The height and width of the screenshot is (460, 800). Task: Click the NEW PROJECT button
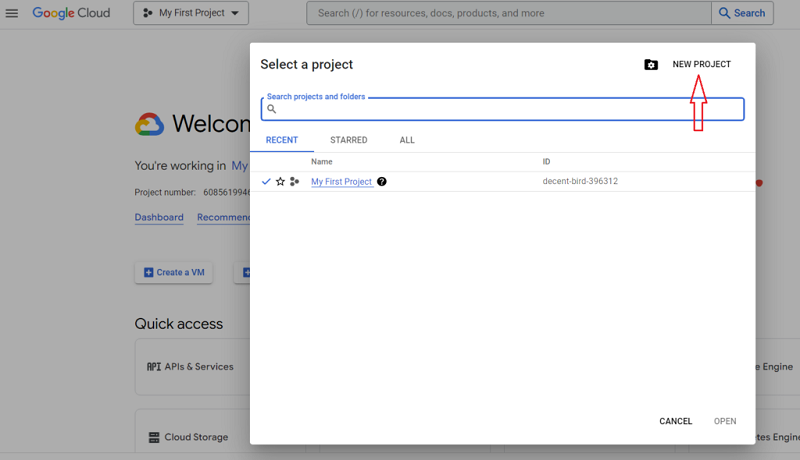(701, 65)
